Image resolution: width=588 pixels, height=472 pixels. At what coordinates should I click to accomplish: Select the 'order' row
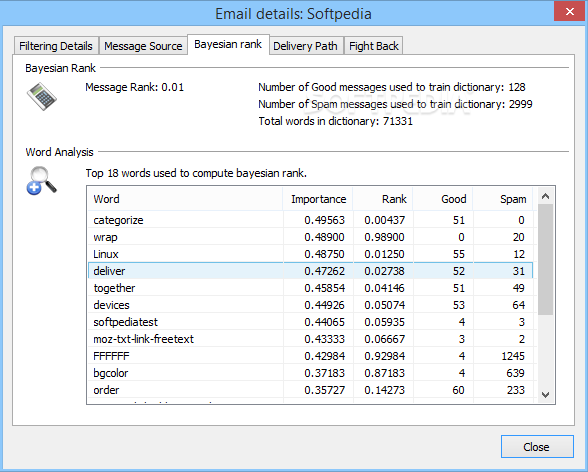310,390
